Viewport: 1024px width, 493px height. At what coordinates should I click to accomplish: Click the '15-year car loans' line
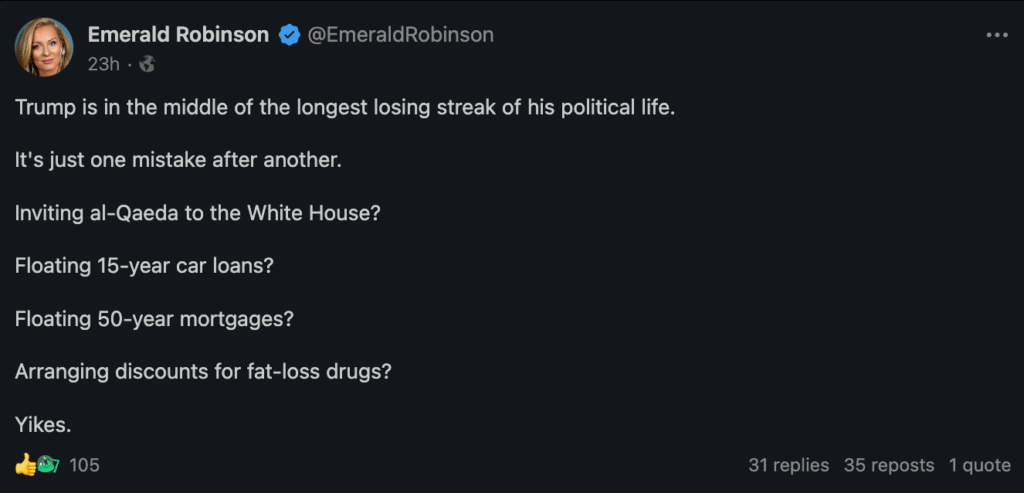coord(144,265)
